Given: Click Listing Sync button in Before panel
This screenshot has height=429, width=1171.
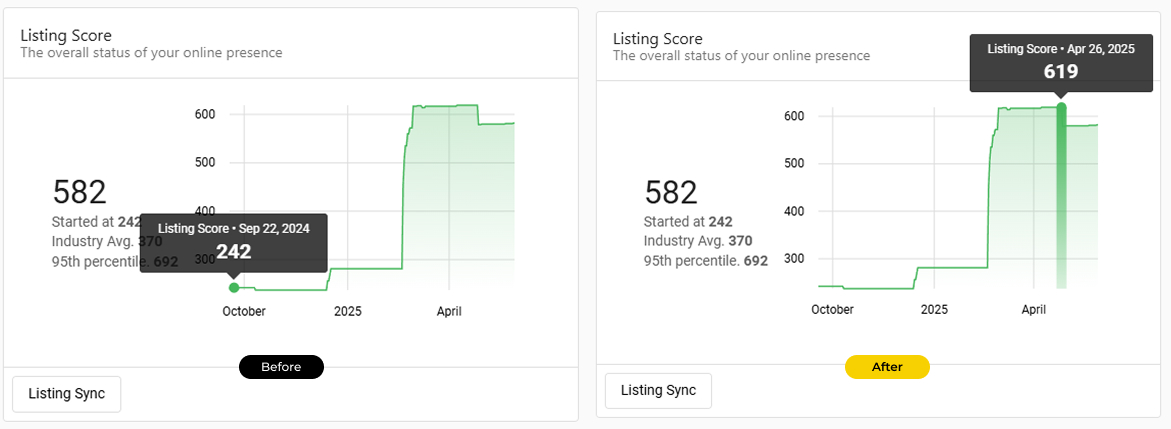Looking at the screenshot, I should tap(66, 394).
